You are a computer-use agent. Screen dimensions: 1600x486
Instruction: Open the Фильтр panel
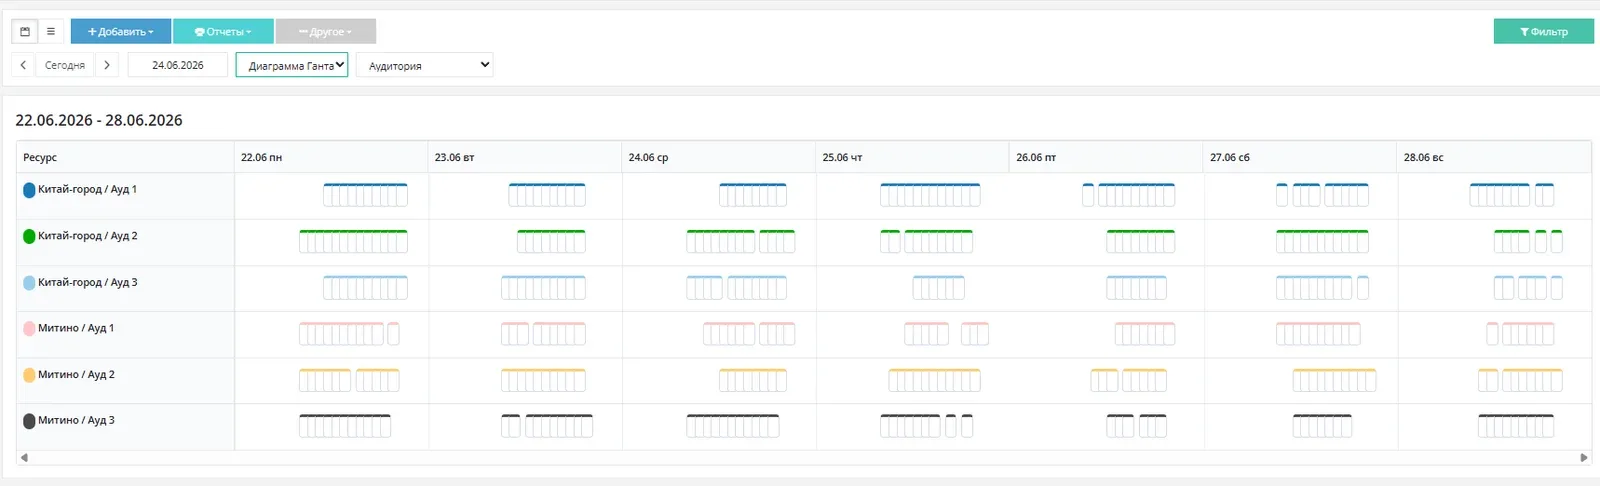pyautogui.click(x=1543, y=32)
